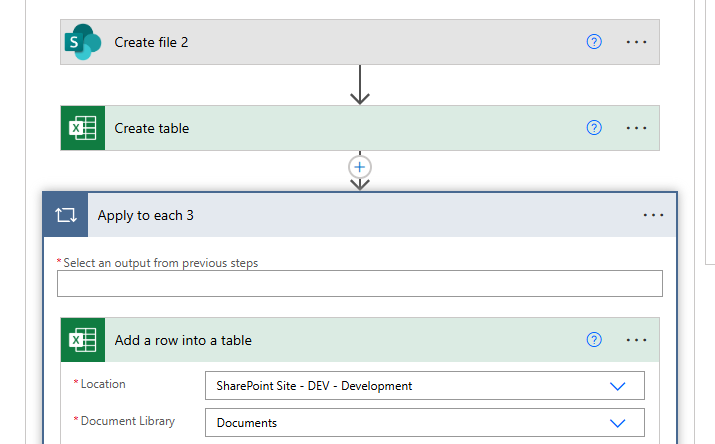Expand the Location dropdown
Screen dimensions: 715x444
click(x=617, y=386)
